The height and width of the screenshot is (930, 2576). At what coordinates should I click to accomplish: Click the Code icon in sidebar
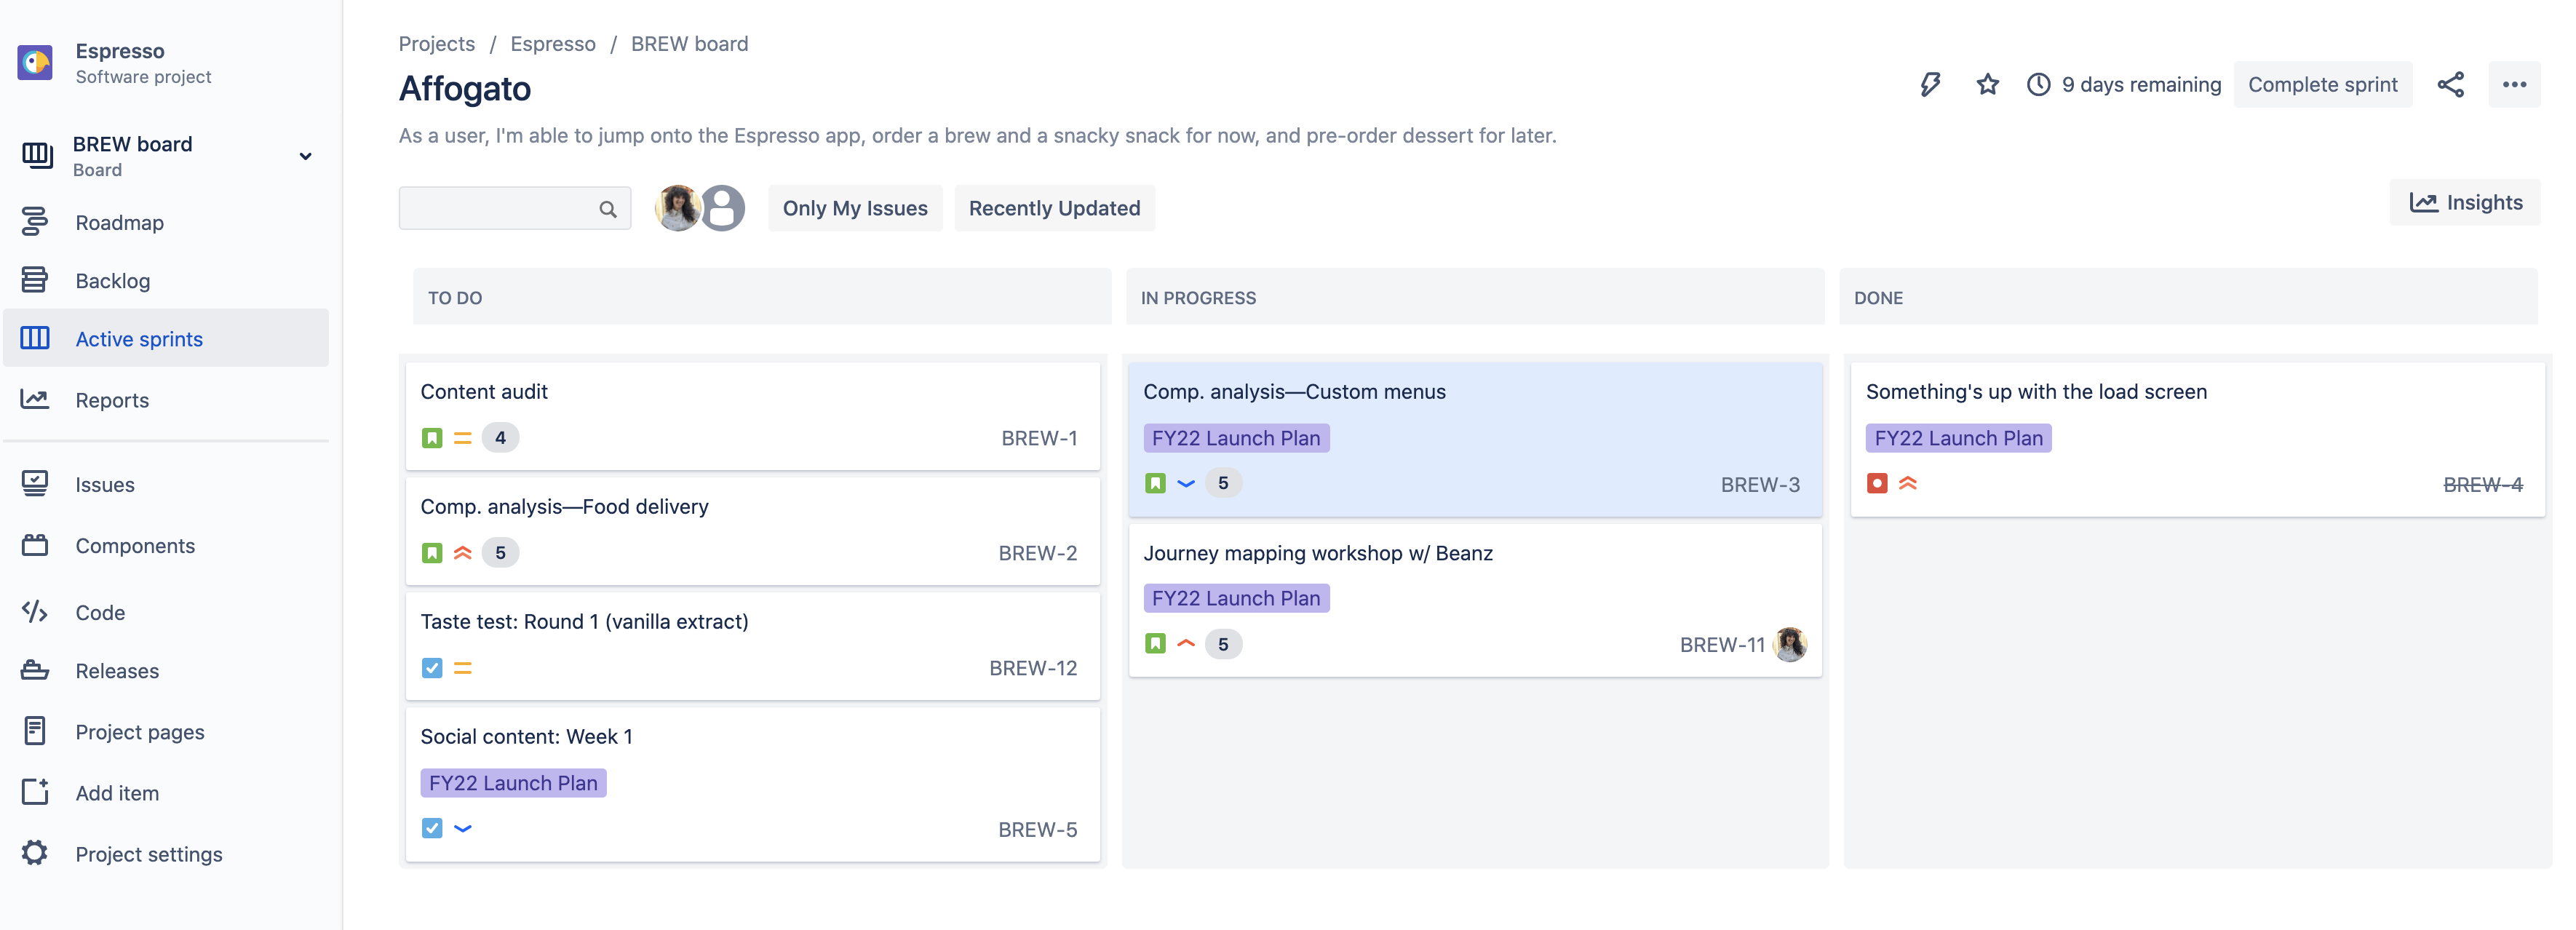point(36,611)
